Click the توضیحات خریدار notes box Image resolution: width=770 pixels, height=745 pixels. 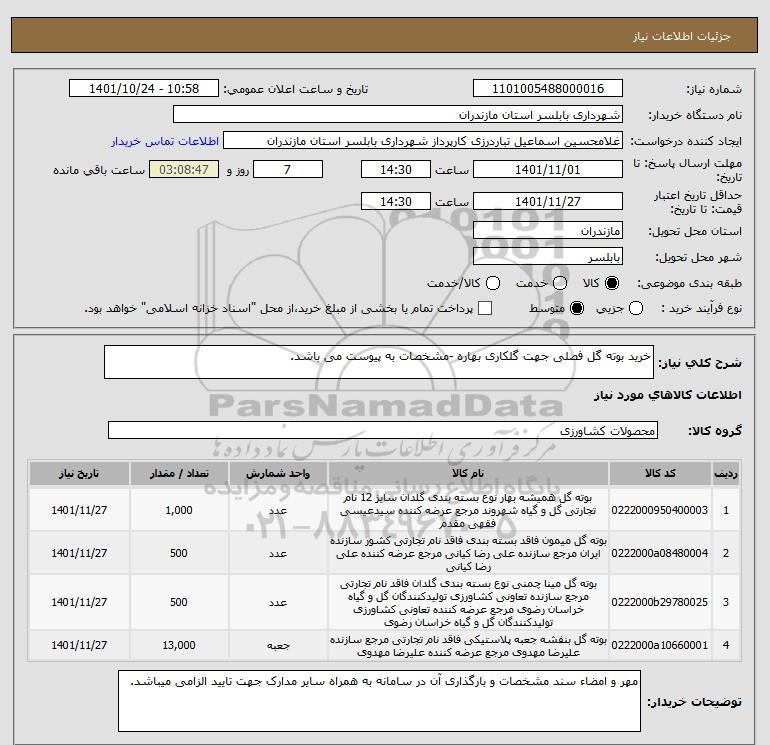pyautogui.click(x=379, y=701)
